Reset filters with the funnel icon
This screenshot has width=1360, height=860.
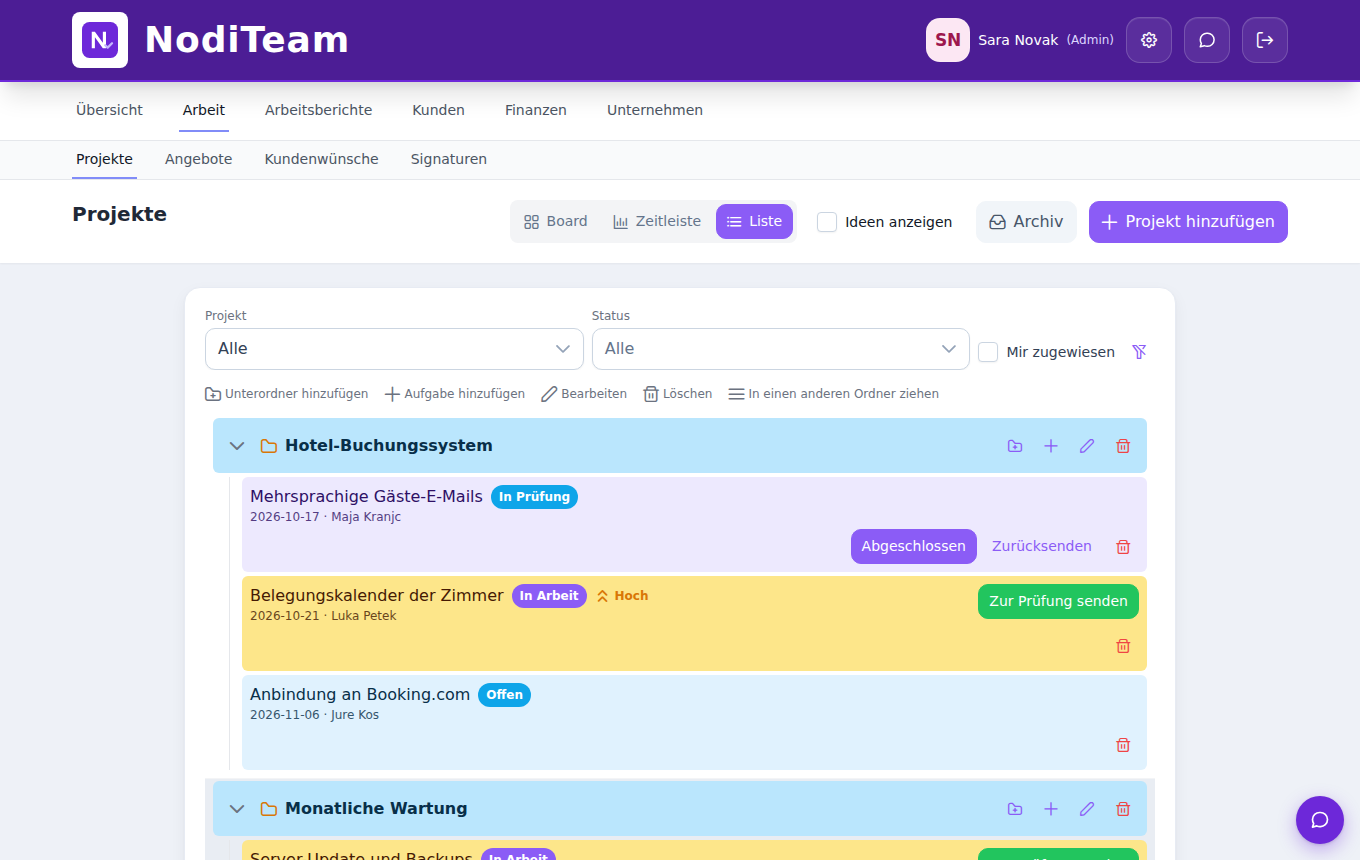coord(1139,352)
